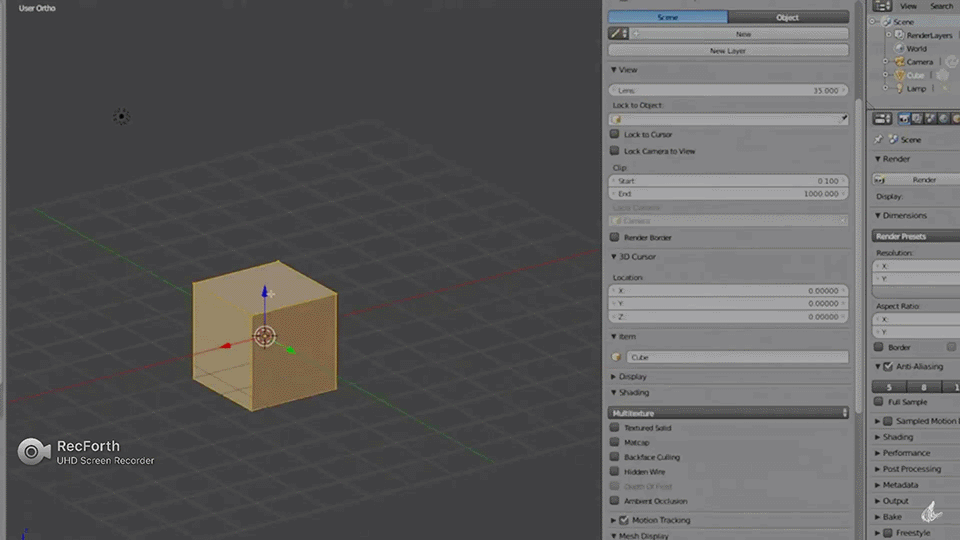This screenshot has height=540, width=960.
Task: Enable the Matcap checkbox
Action: pos(615,442)
